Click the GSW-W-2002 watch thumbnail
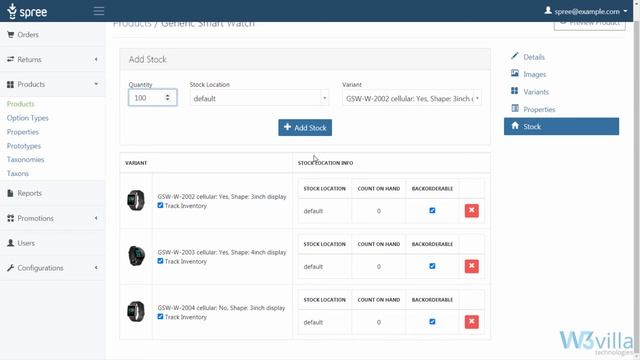Screen dimensions: 640x360 click(136, 200)
